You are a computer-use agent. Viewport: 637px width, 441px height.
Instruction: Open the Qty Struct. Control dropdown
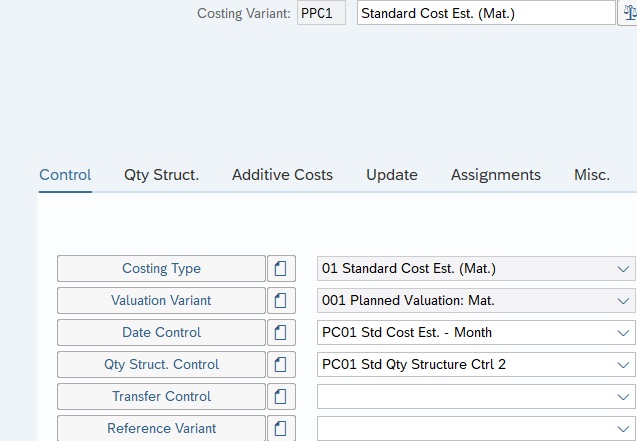(625, 365)
